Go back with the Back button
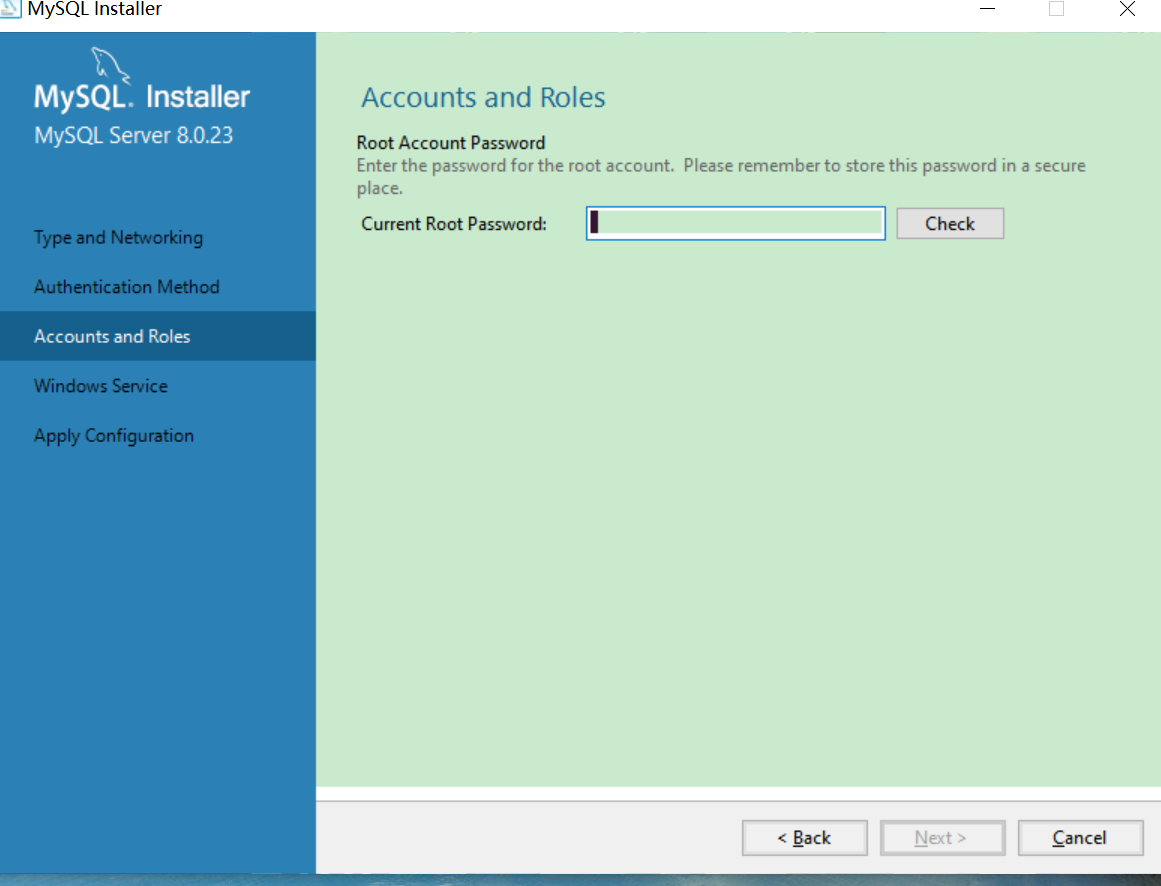This screenshot has width=1161, height=886. click(x=804, y=838)
